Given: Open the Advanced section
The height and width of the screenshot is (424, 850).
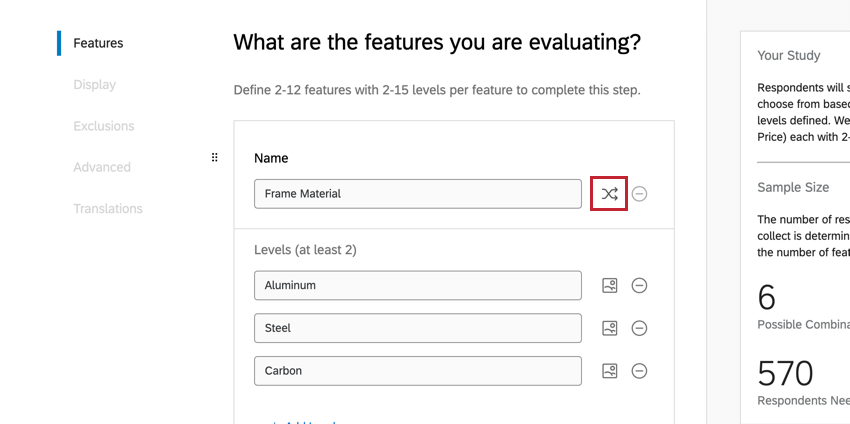Looking at the screenshot, I should [x=101, y=167].
